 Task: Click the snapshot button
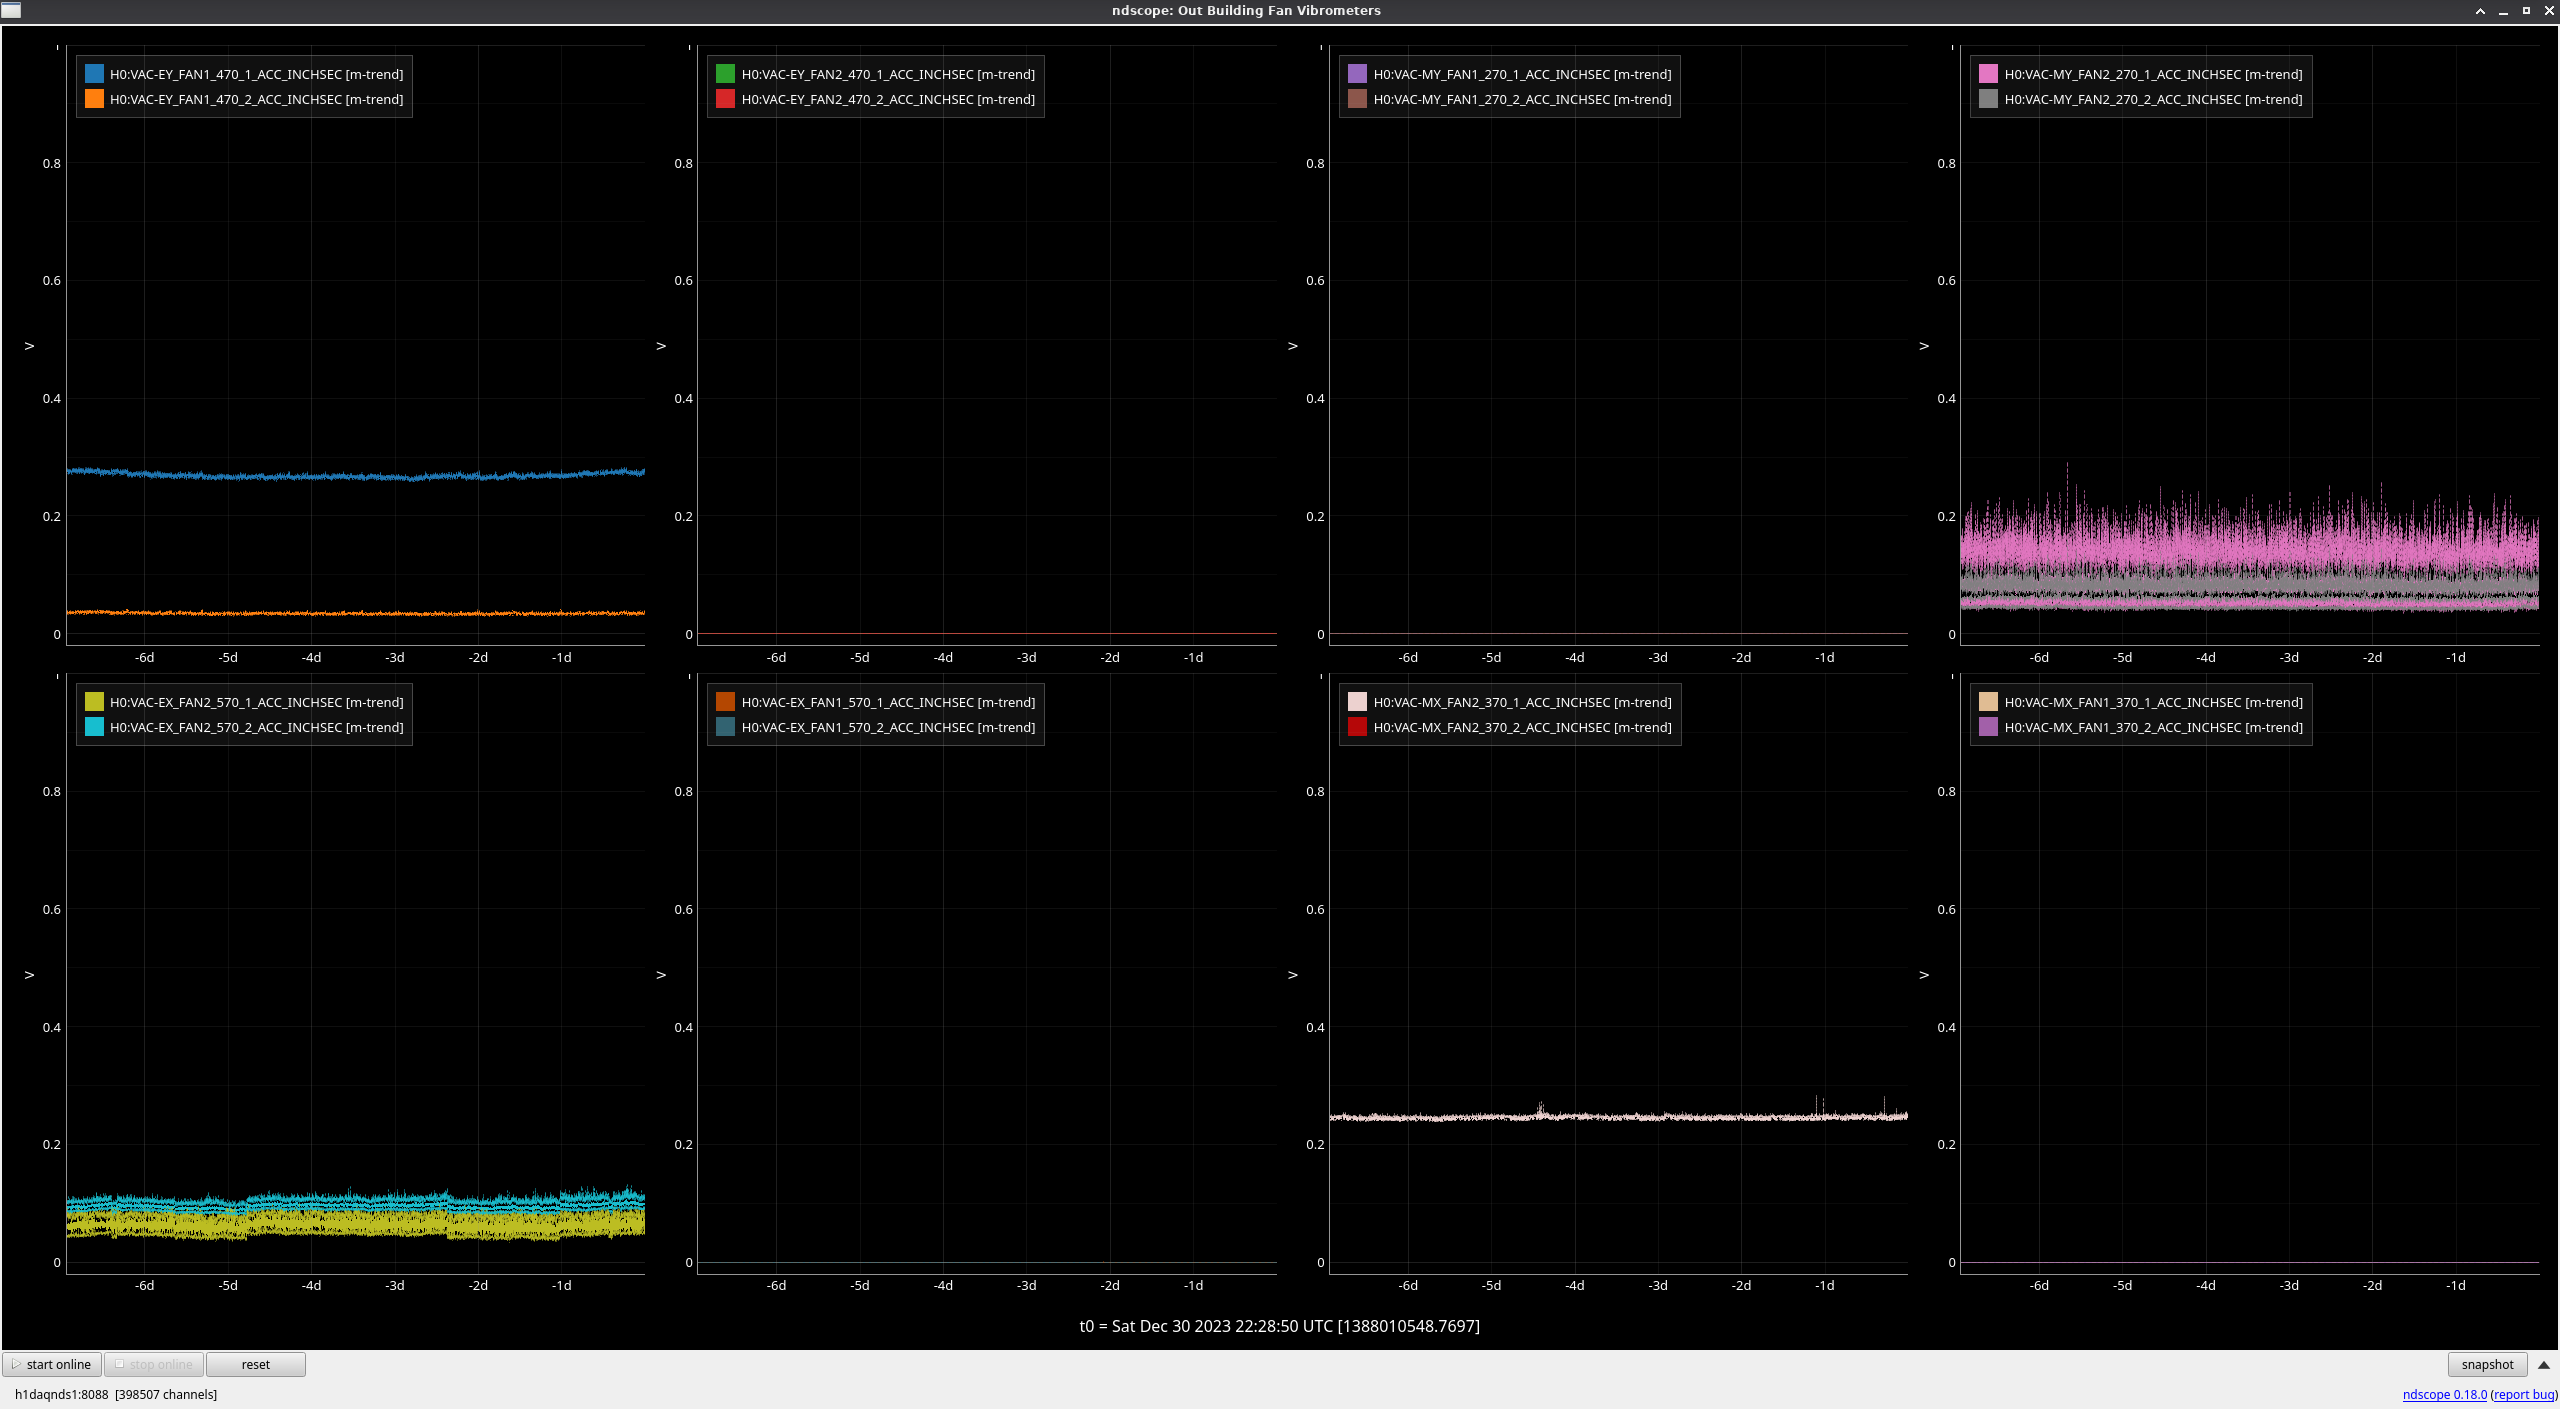tap(2487, 1364)
